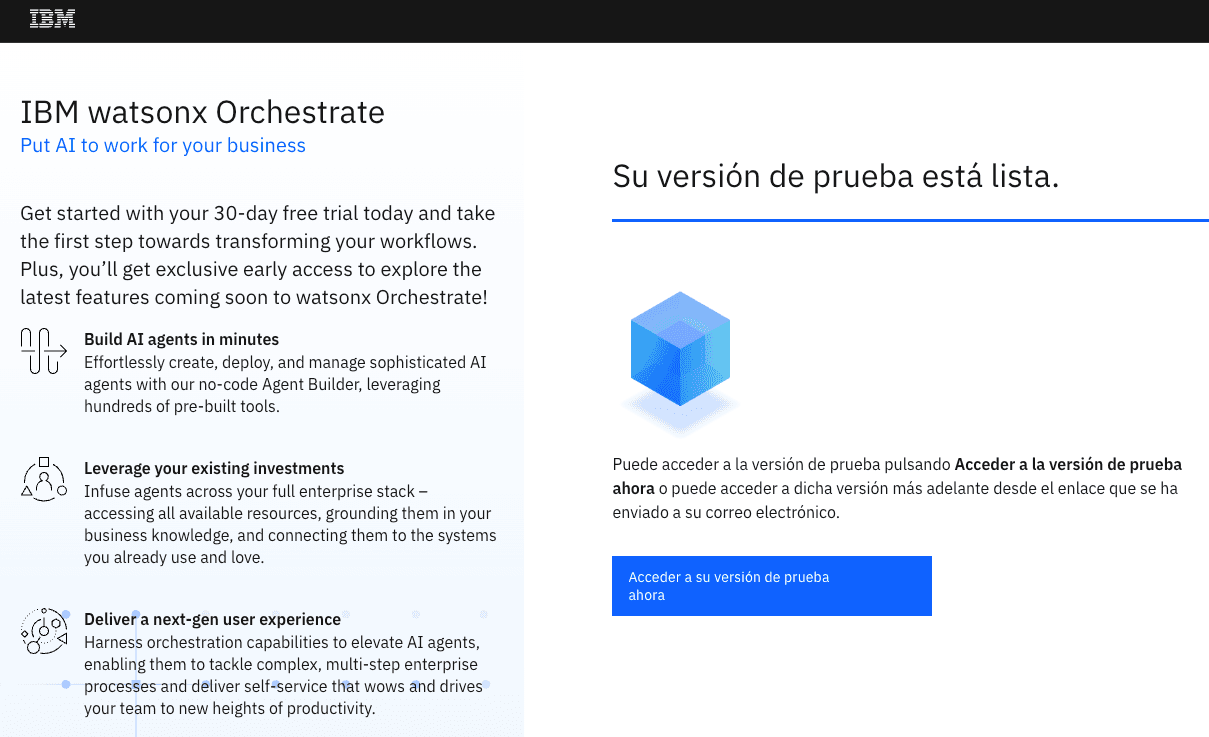Screen dimensions: 1209x737
Task: Click the enviado a su correo electrónico text line
Action: coord(725,512)
